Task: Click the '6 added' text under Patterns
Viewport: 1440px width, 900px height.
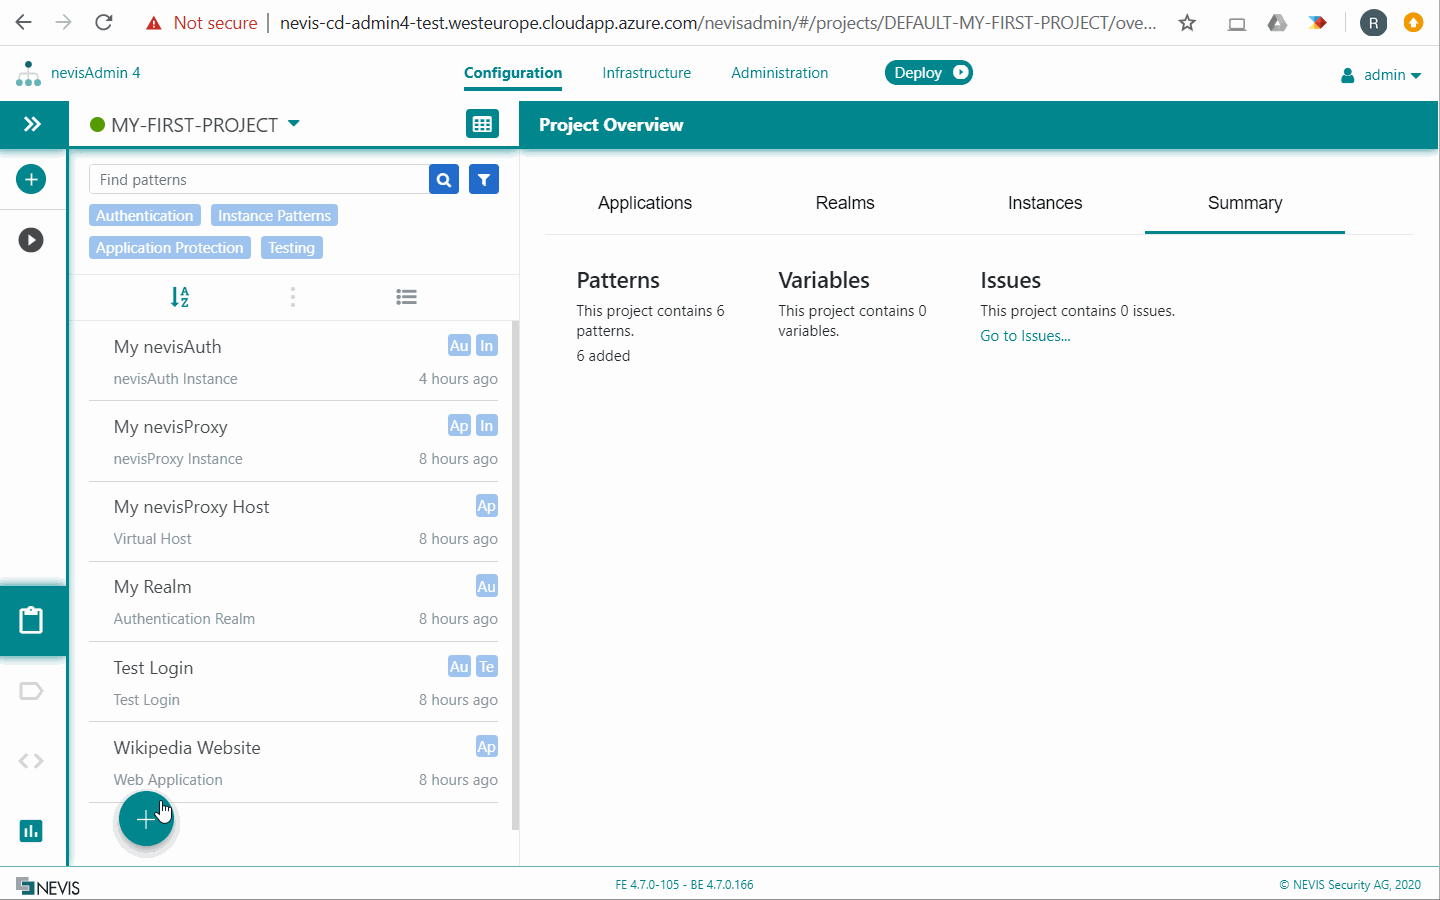Action: pyautogui.click(x=603, y=356)
